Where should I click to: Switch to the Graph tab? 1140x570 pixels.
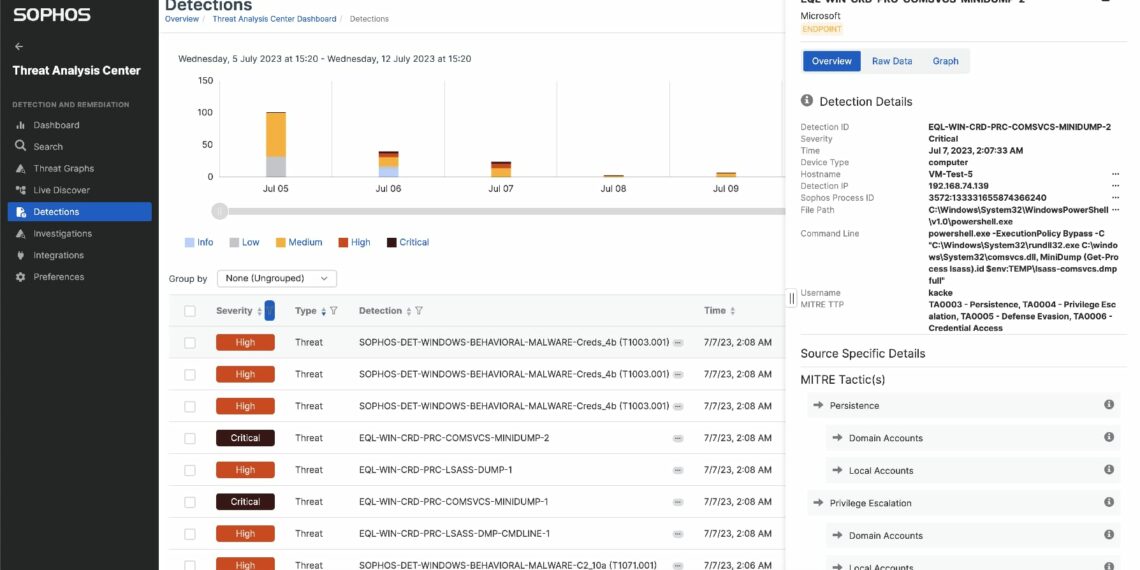tap(945, 61)
